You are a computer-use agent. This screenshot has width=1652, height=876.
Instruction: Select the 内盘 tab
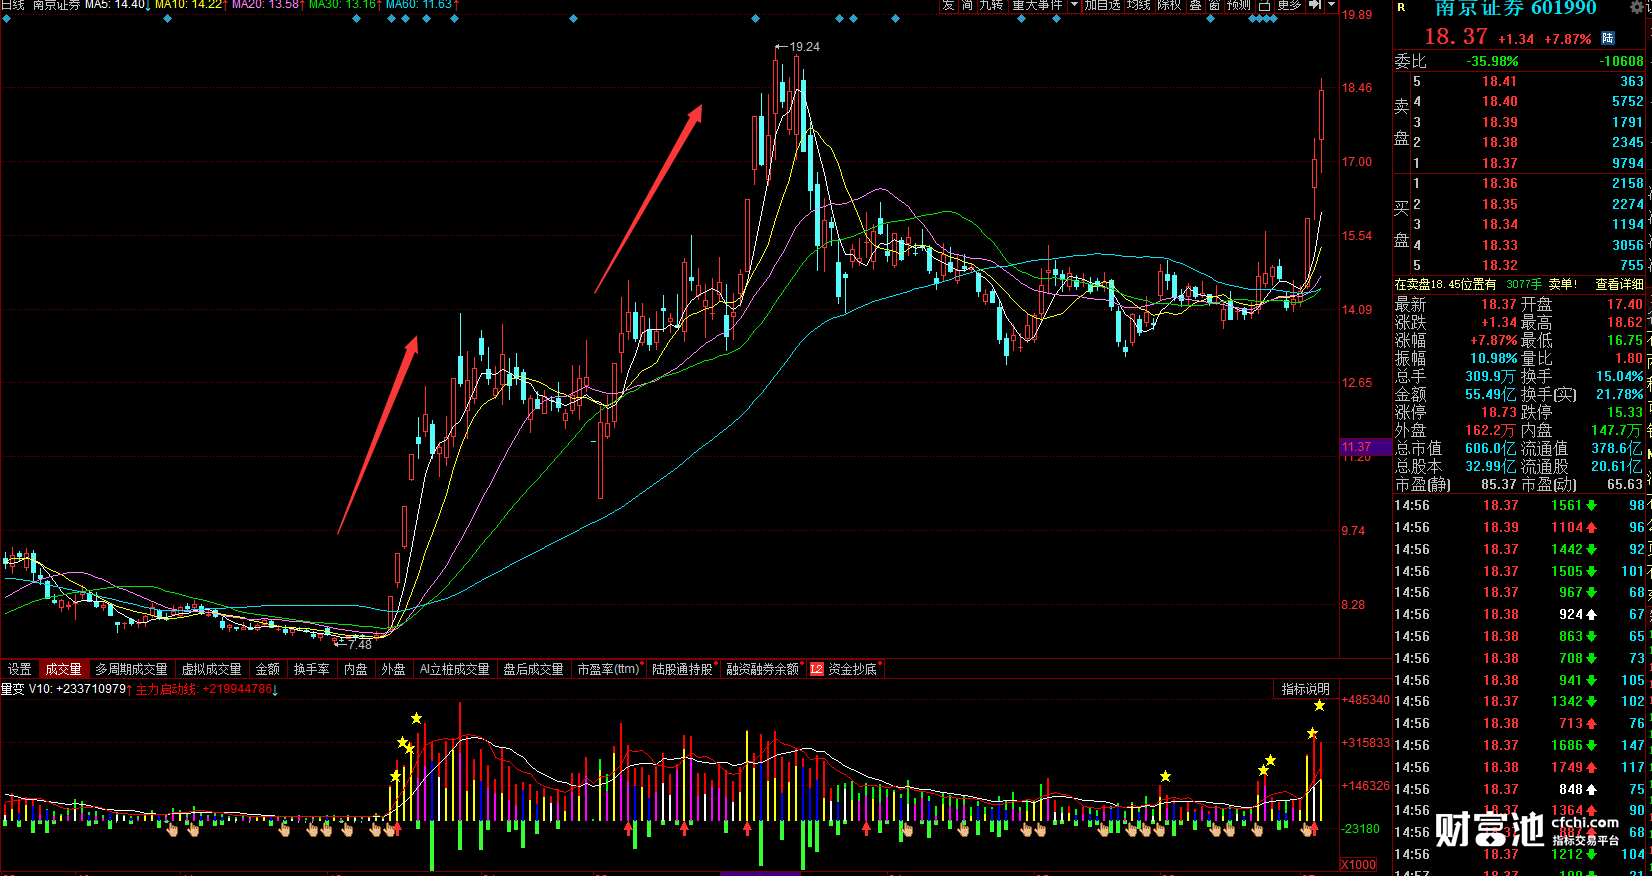(x=356, y=669)
